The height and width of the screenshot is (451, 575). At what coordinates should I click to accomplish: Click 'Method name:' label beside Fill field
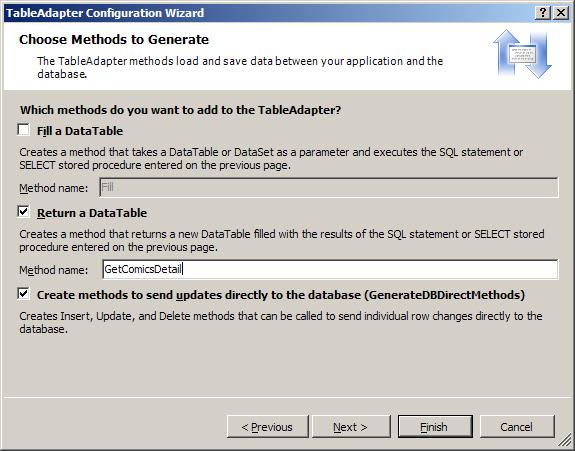coord(54,188)
